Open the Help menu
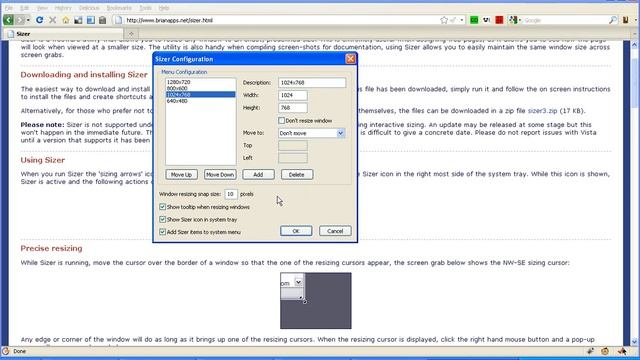640x360 pixels. [x=164, y=8]
